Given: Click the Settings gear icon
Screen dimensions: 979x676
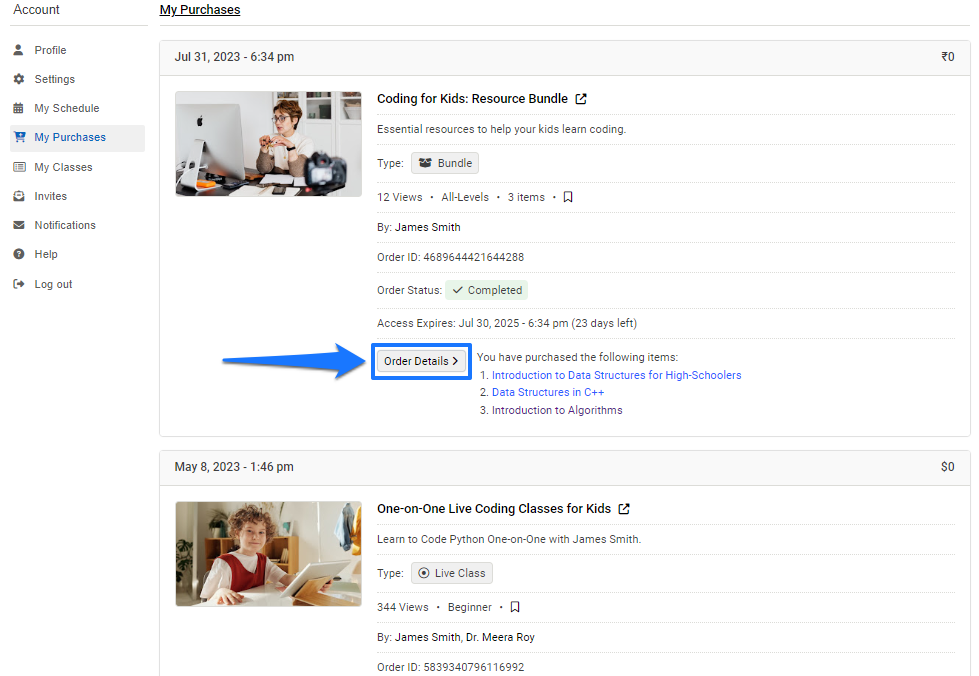Looking at the screenshot, I should point(19,79).
